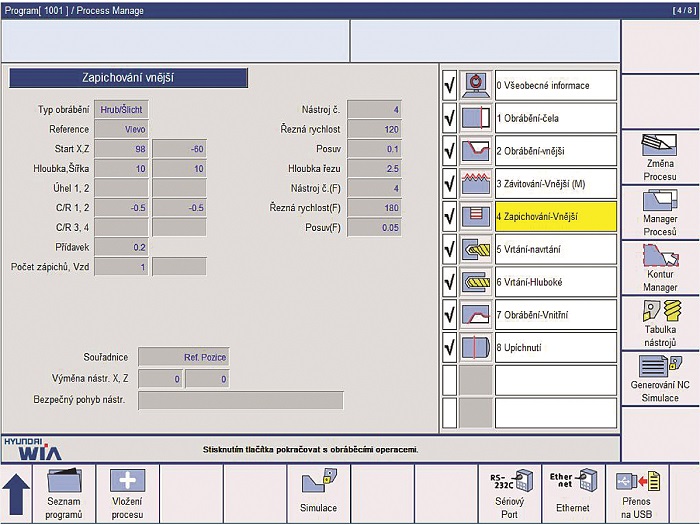Open Ethernet transfer option
The width and height of the screenshot is (700, 525).
[573, 494]
